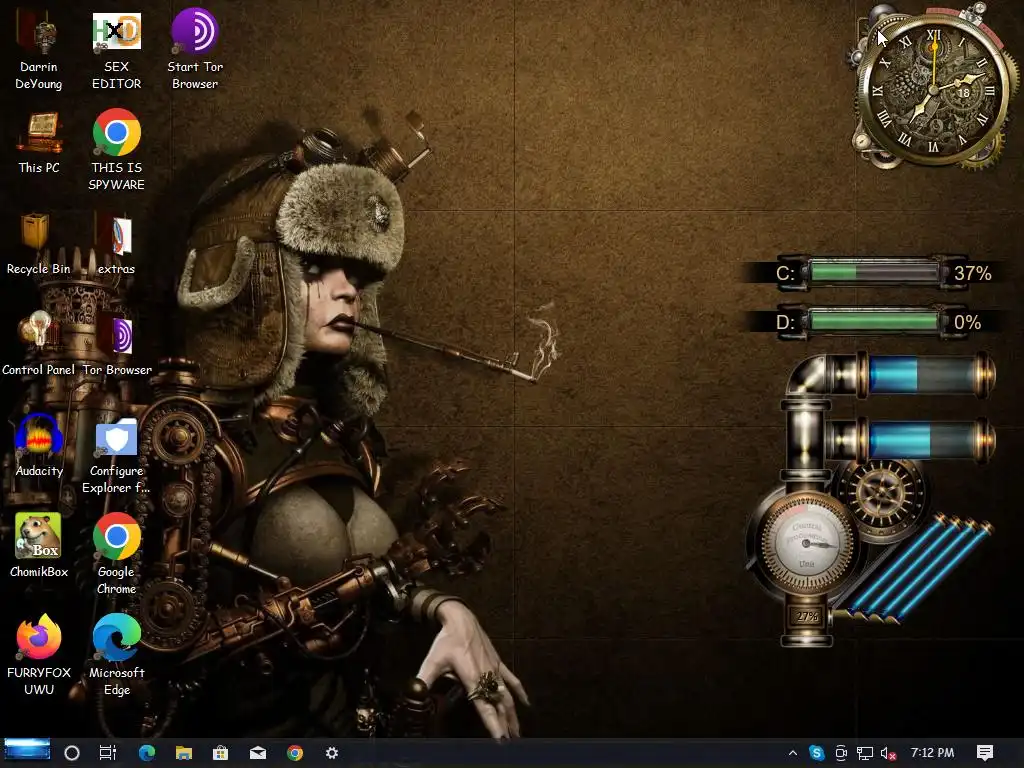Select the Start Tor Browser shortcut
The width and height of the screenshot is (1024, 768).
click(195, 50)
